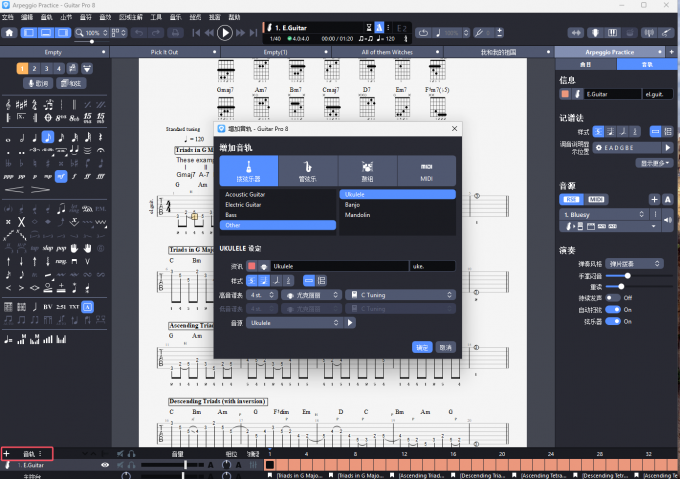The width and height of the screenshot is (680, 479).
Task: Select the MIDI track type icon
Action: pyautogui.click(x=425, y=170)
